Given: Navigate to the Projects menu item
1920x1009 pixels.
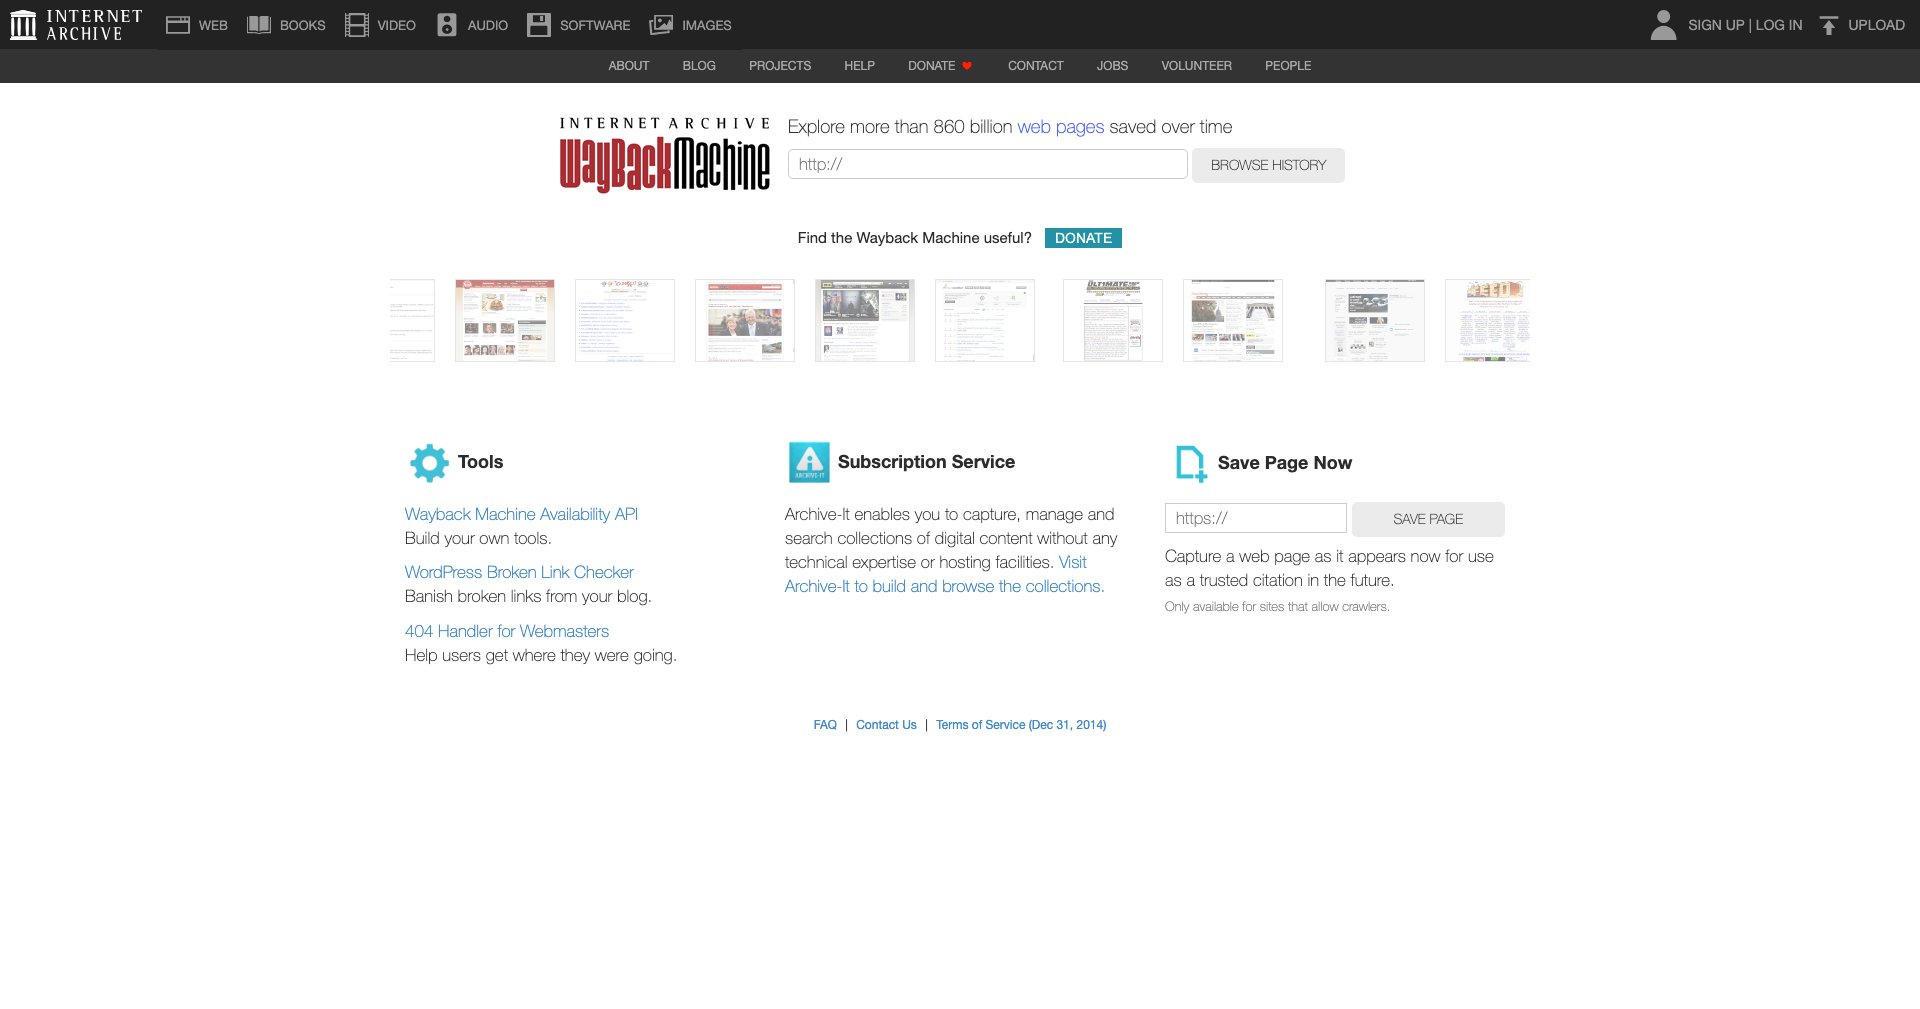Looking at the screenshot, I should [779, 65].
